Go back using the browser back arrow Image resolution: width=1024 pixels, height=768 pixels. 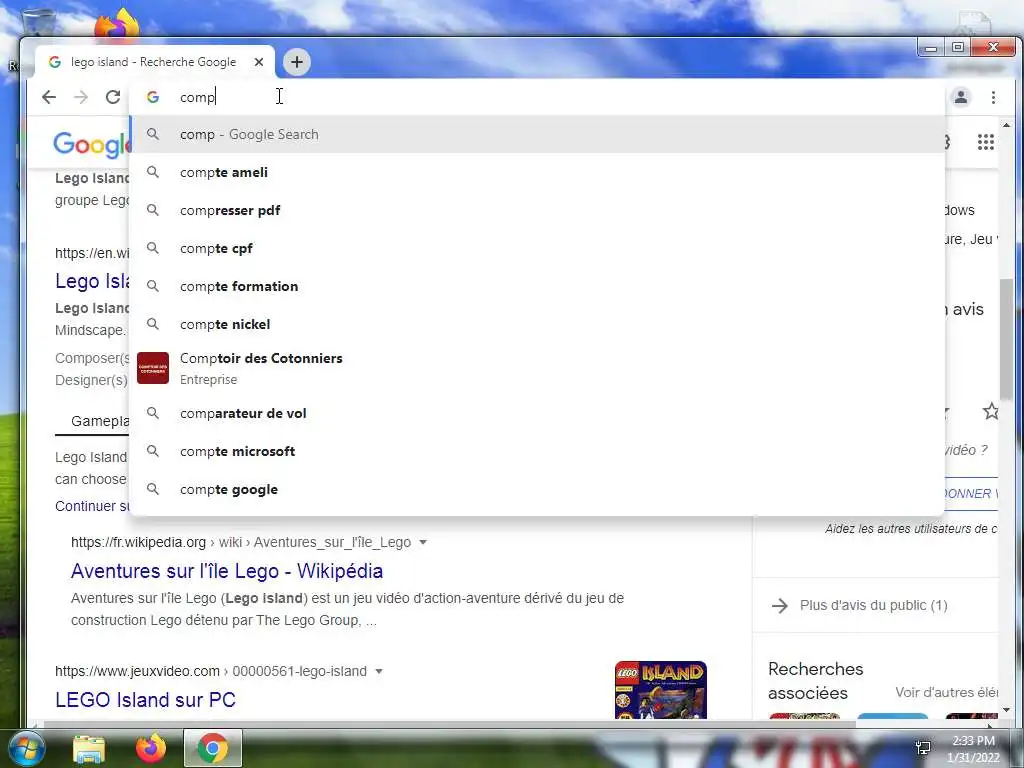(x=49, y=97)
